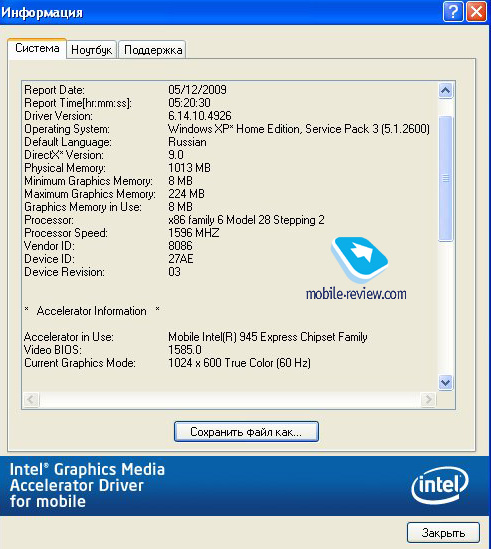Viewport: 491px width, 549px height.
Task: Click the Minimum Graphics Memory label
Action: (x=88, y=181)
